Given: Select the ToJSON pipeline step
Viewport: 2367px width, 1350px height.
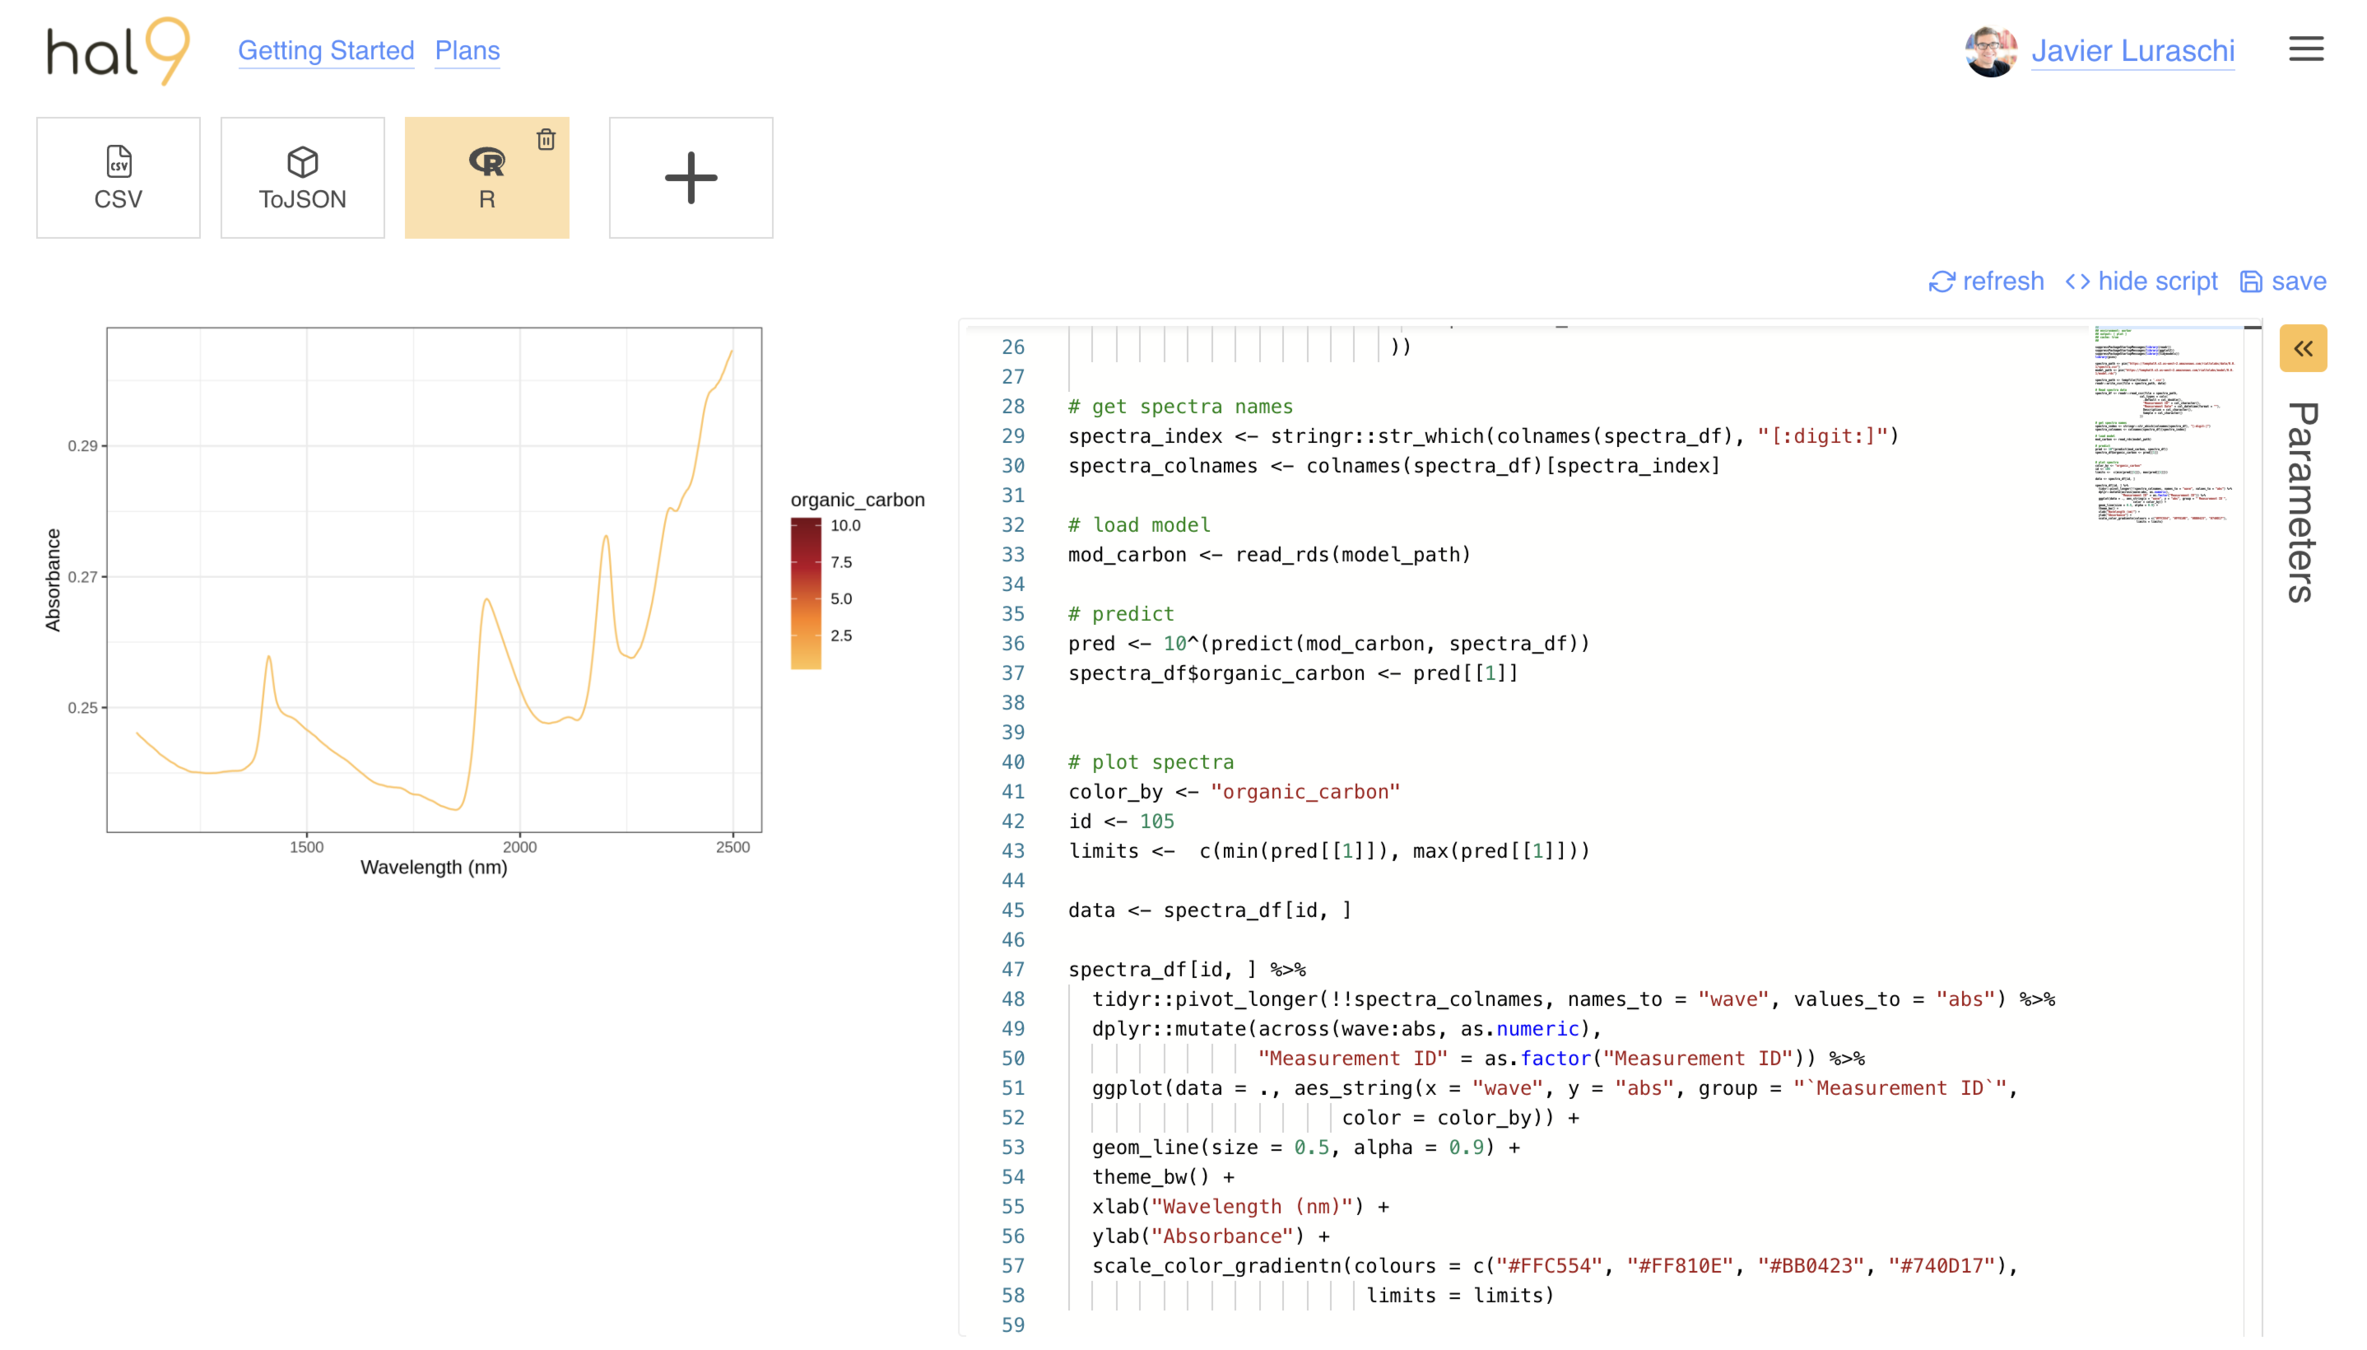Looking at the screenshot, I should click(x=302, y=178).
